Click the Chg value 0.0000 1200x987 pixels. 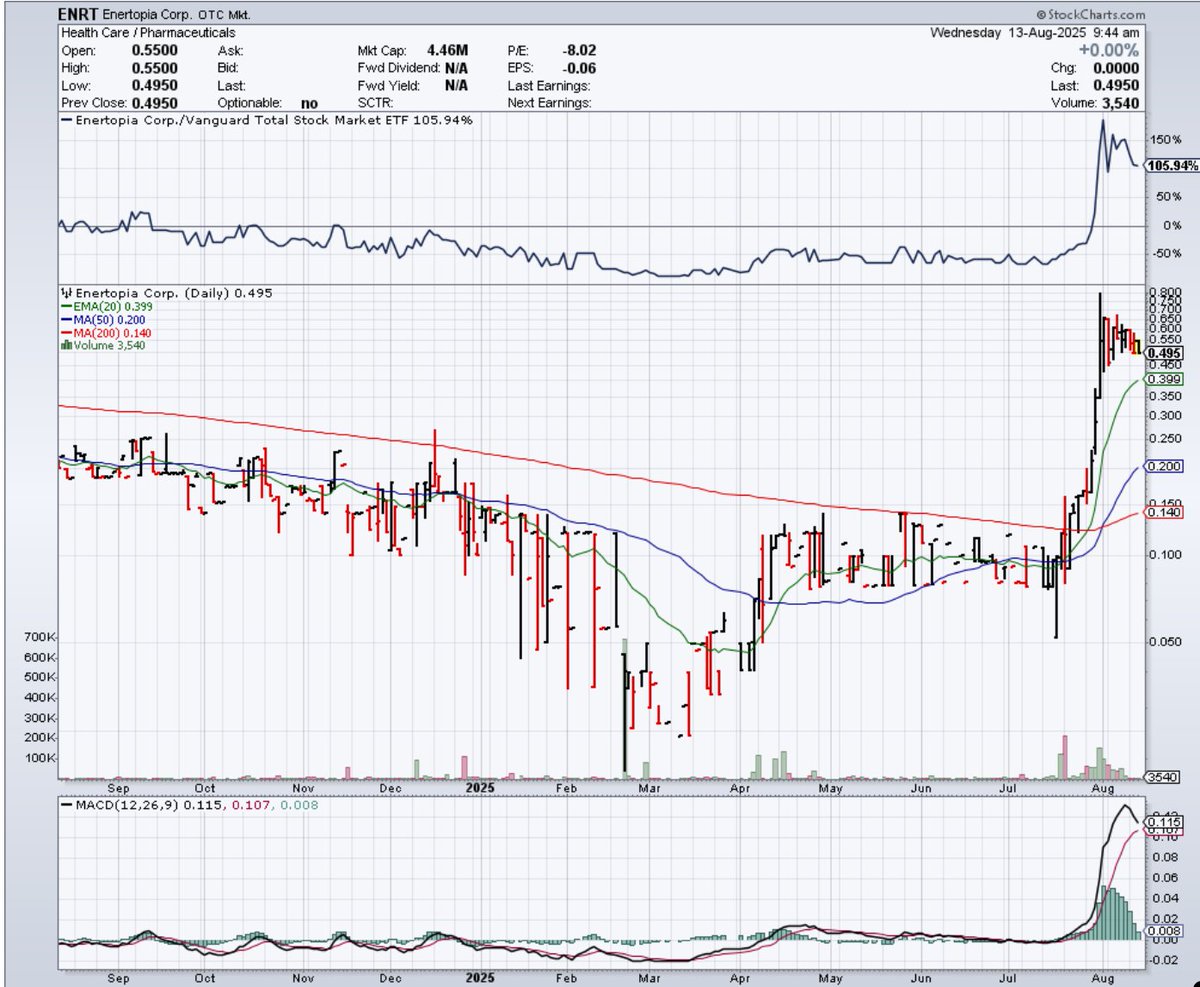(x=1118, y=68)
